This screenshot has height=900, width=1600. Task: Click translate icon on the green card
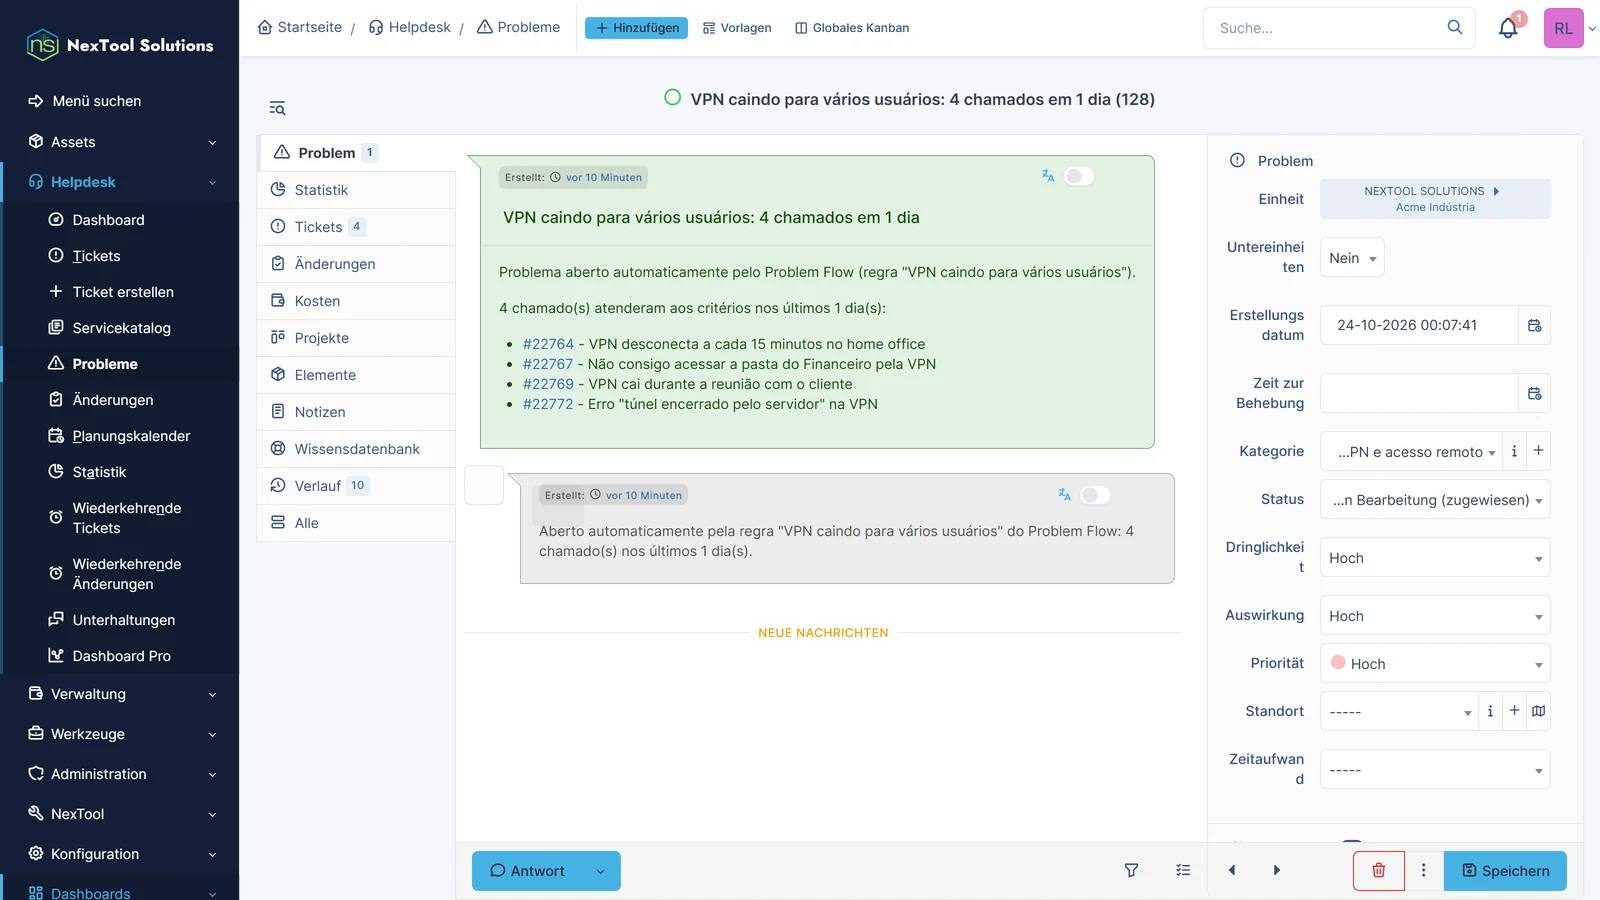(x=1048, y=176)
